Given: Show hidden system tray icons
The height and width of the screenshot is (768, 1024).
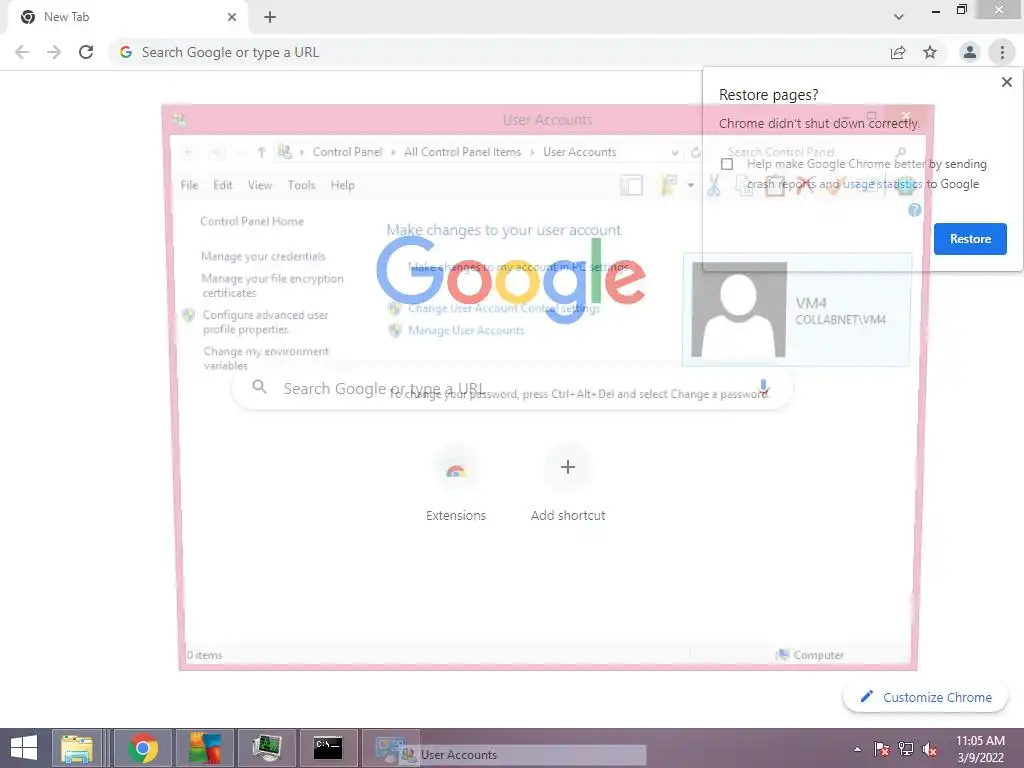Looking at the screenshot, I should [x=857, y=749].
